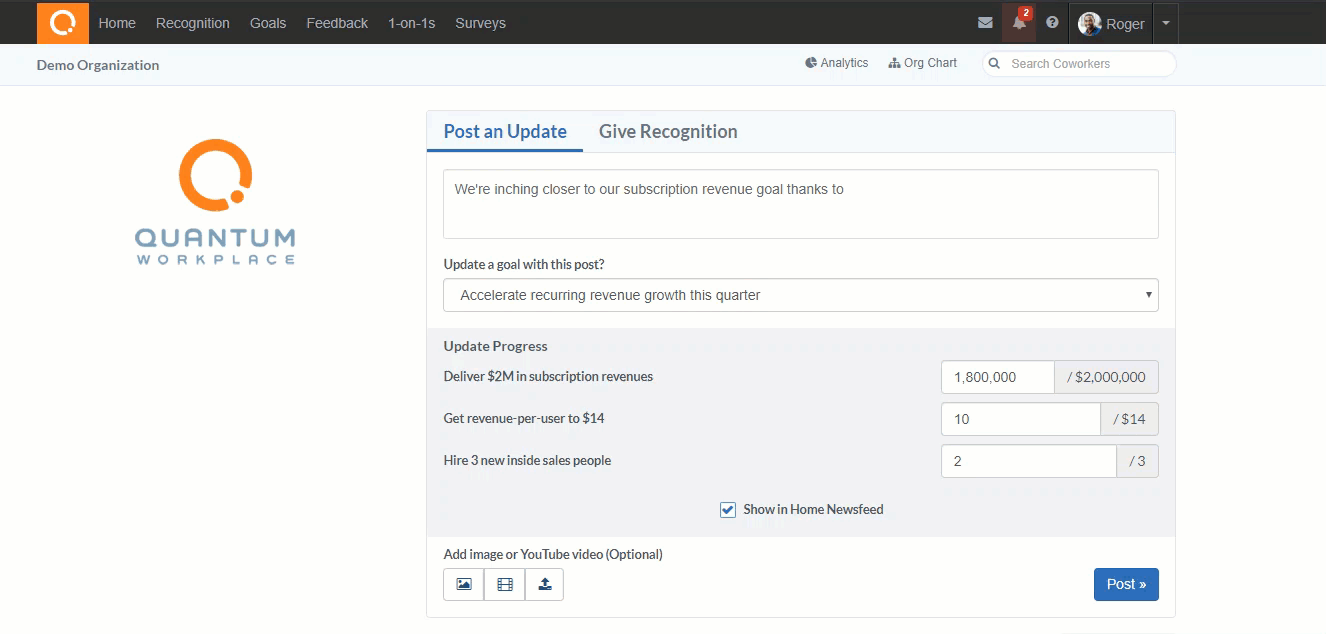This screenshot has width=1326, height=634.
Task: Click the Analytics pie chart link
Action: (837, 63)
